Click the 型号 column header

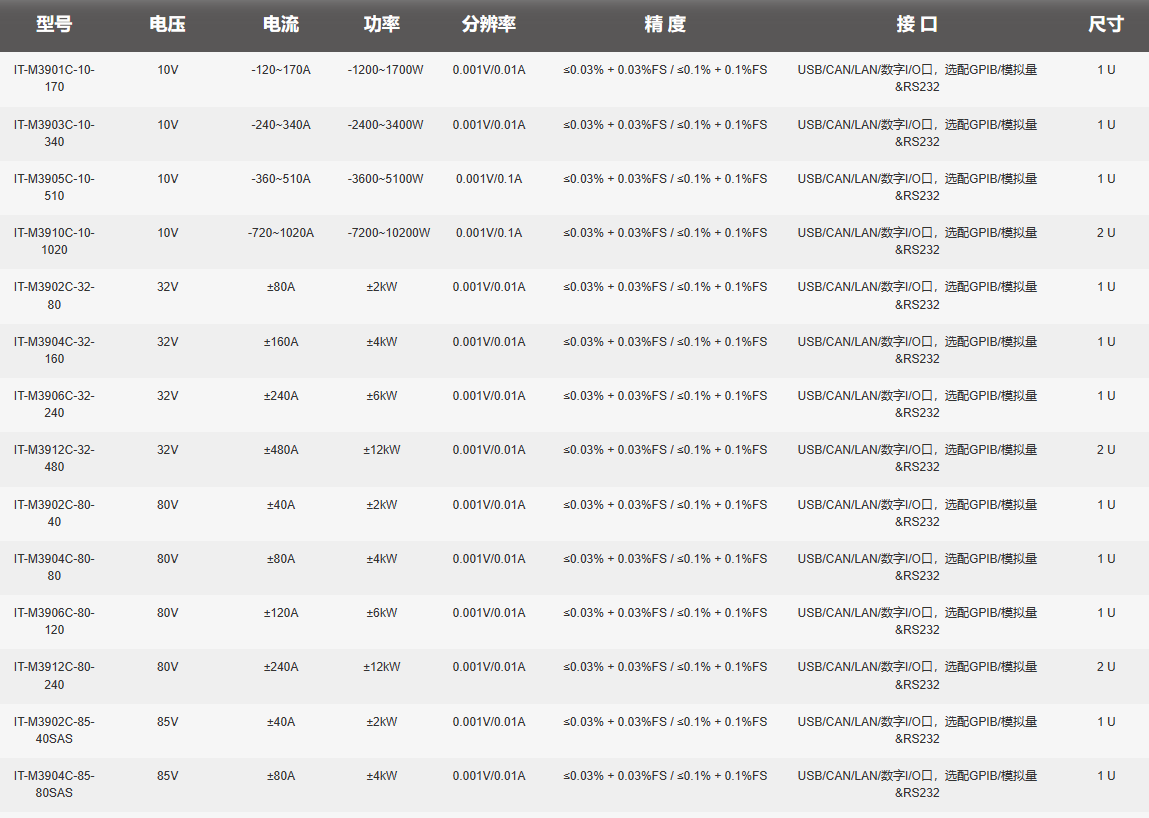point(54,24)
